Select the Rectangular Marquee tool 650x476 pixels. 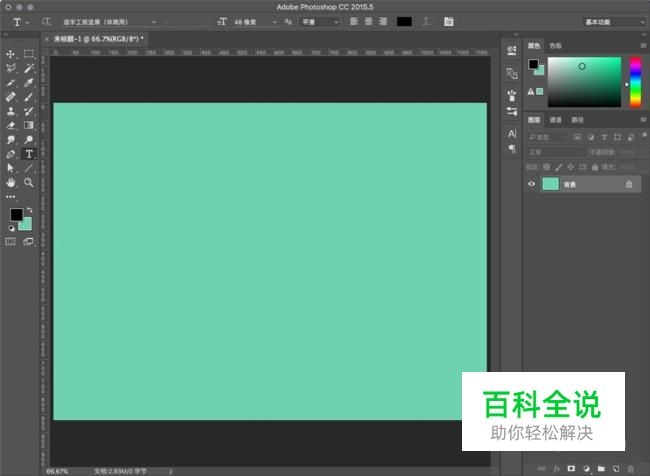click(x=29, y=54)
